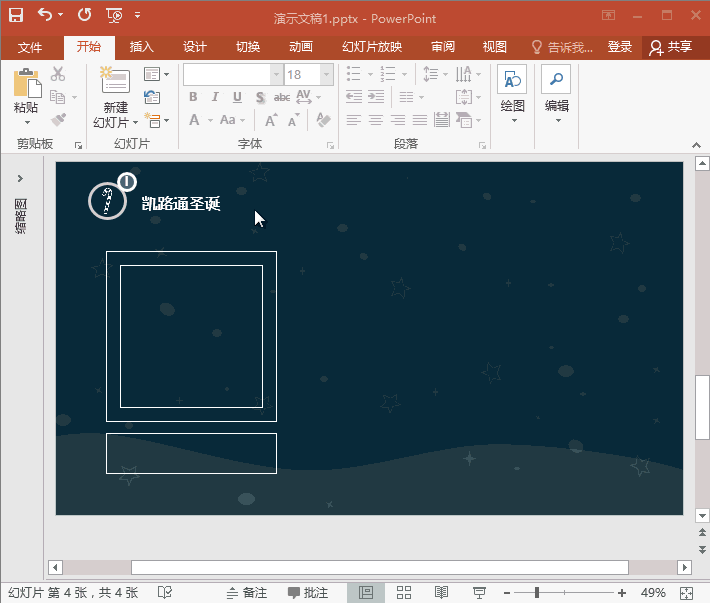This screenshot has width=710, height=603.
Task: Open the Insert (插入) tab
Action: 142,47
